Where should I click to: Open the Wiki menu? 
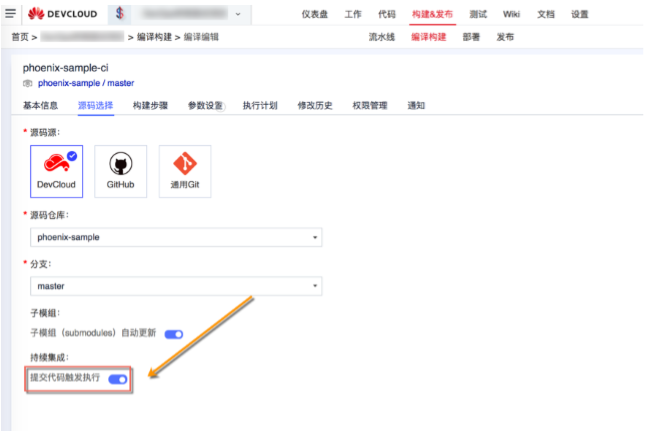point(511,14)
